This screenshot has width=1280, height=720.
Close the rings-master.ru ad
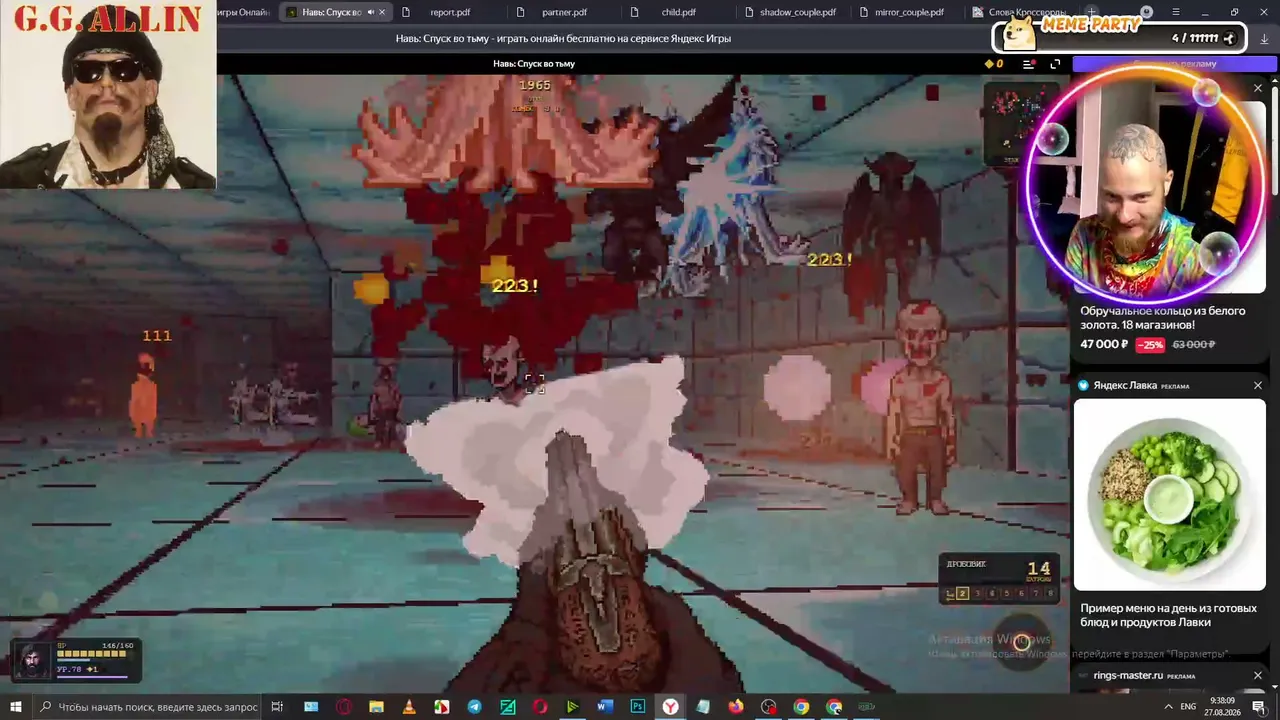(1258, 675)
